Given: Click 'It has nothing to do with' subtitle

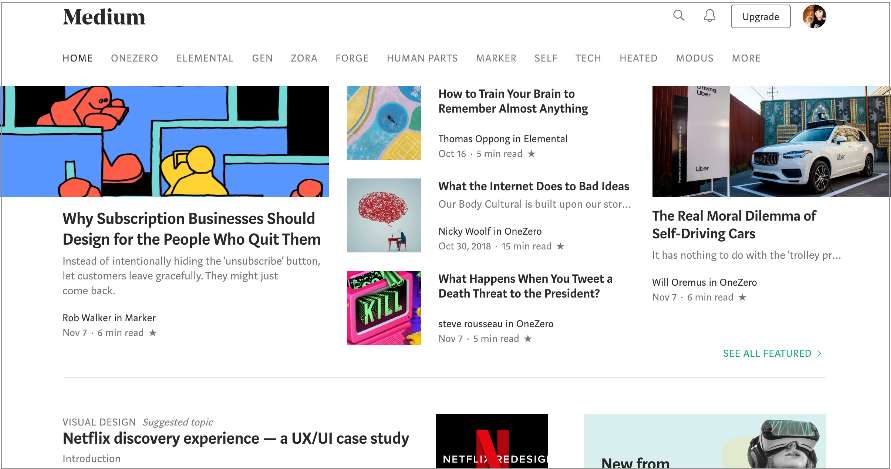Looking at the screenshot, I should coord(746,255).
